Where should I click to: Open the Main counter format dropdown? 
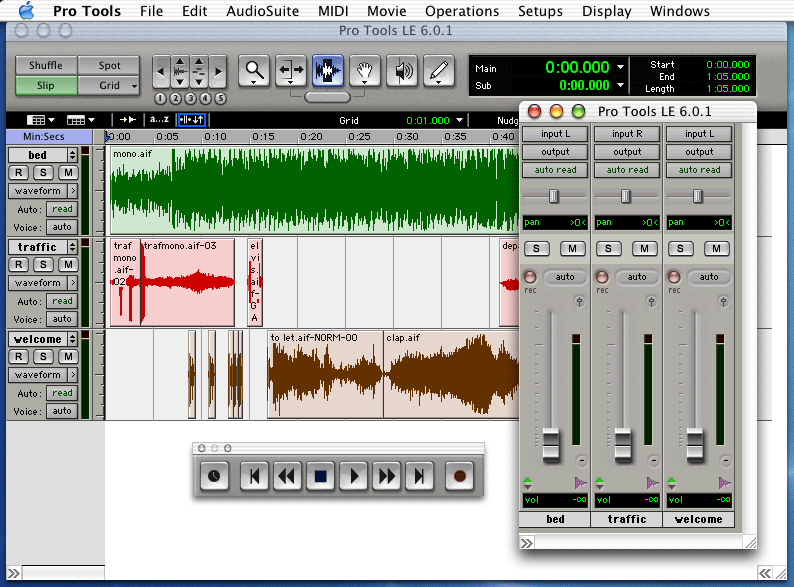pyautogui.click(x=620, y=67)
